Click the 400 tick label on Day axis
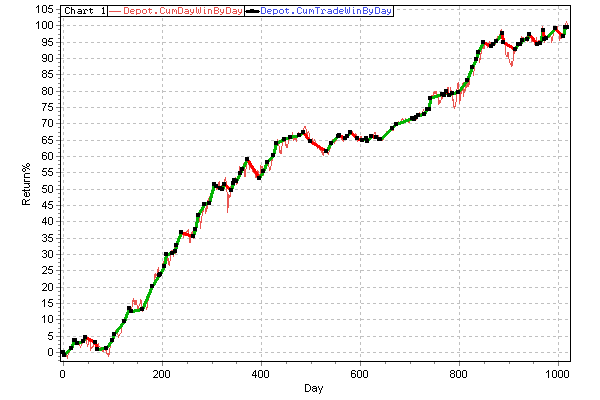 (x=261, y=374)
